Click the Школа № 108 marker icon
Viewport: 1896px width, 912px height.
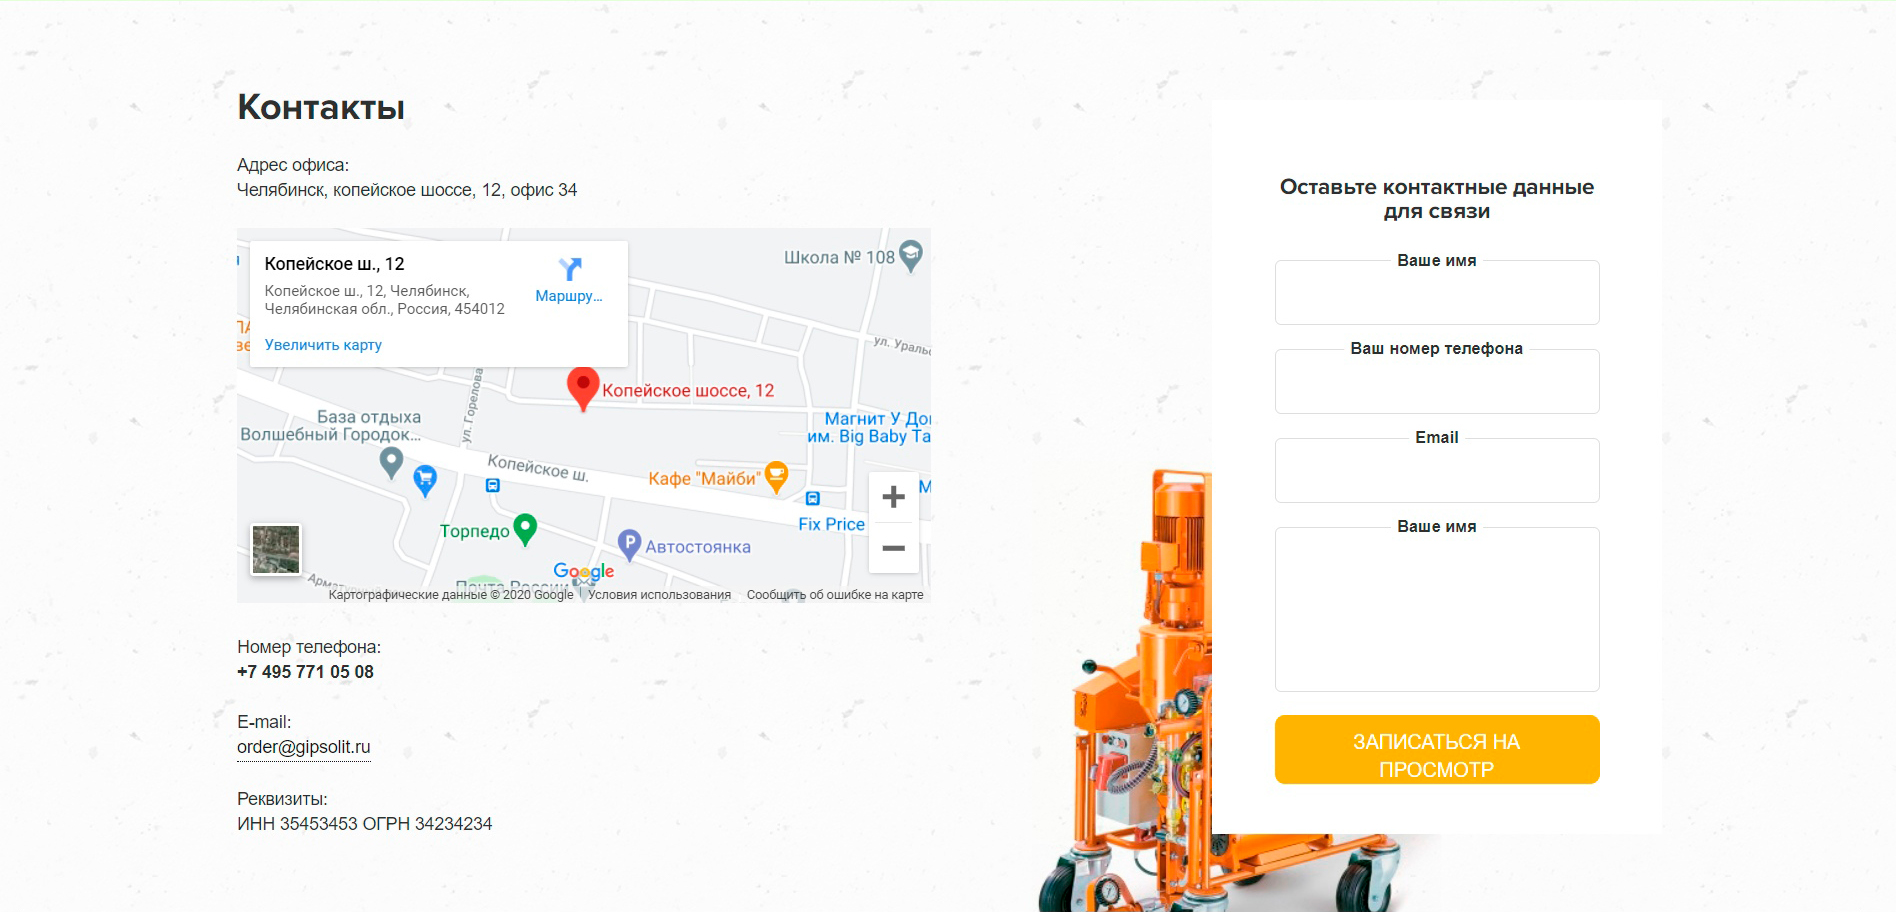pyautogui.click(x=911, y=256)
